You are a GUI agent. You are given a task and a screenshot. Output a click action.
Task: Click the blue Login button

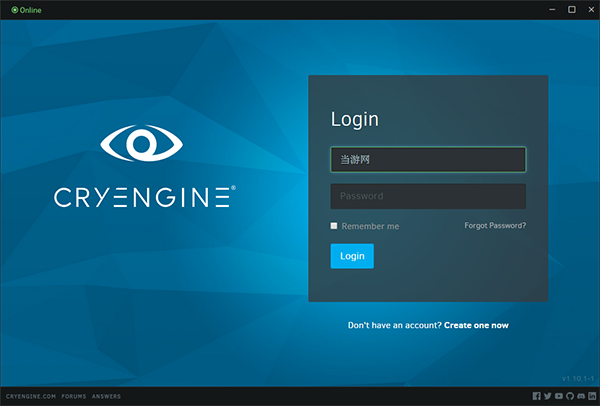coord(352,256)
